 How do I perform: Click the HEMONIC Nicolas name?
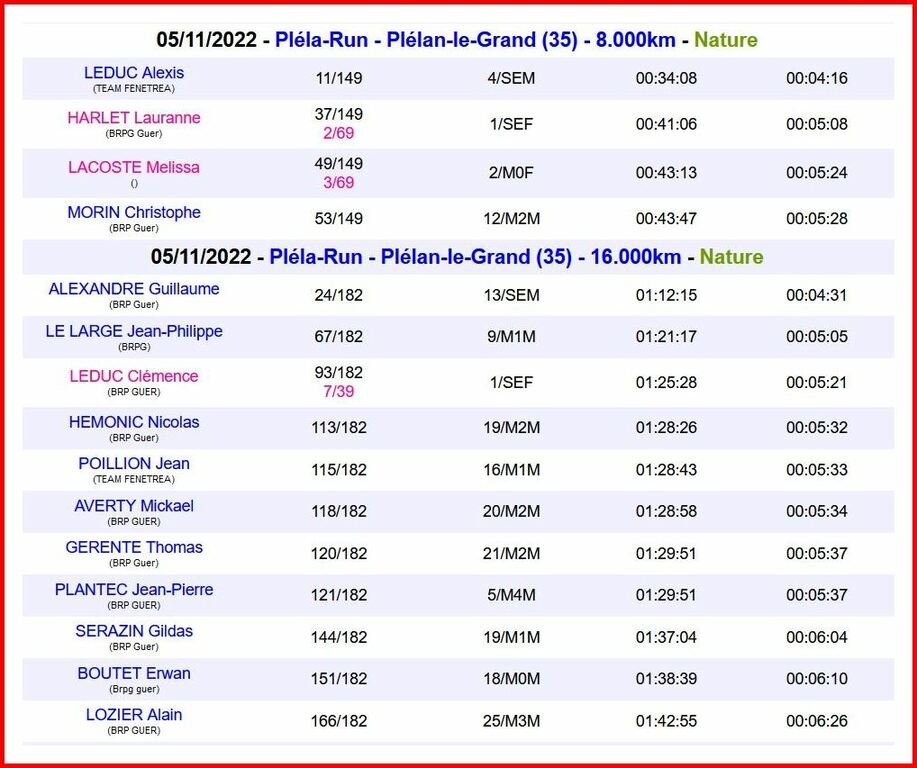134,422
